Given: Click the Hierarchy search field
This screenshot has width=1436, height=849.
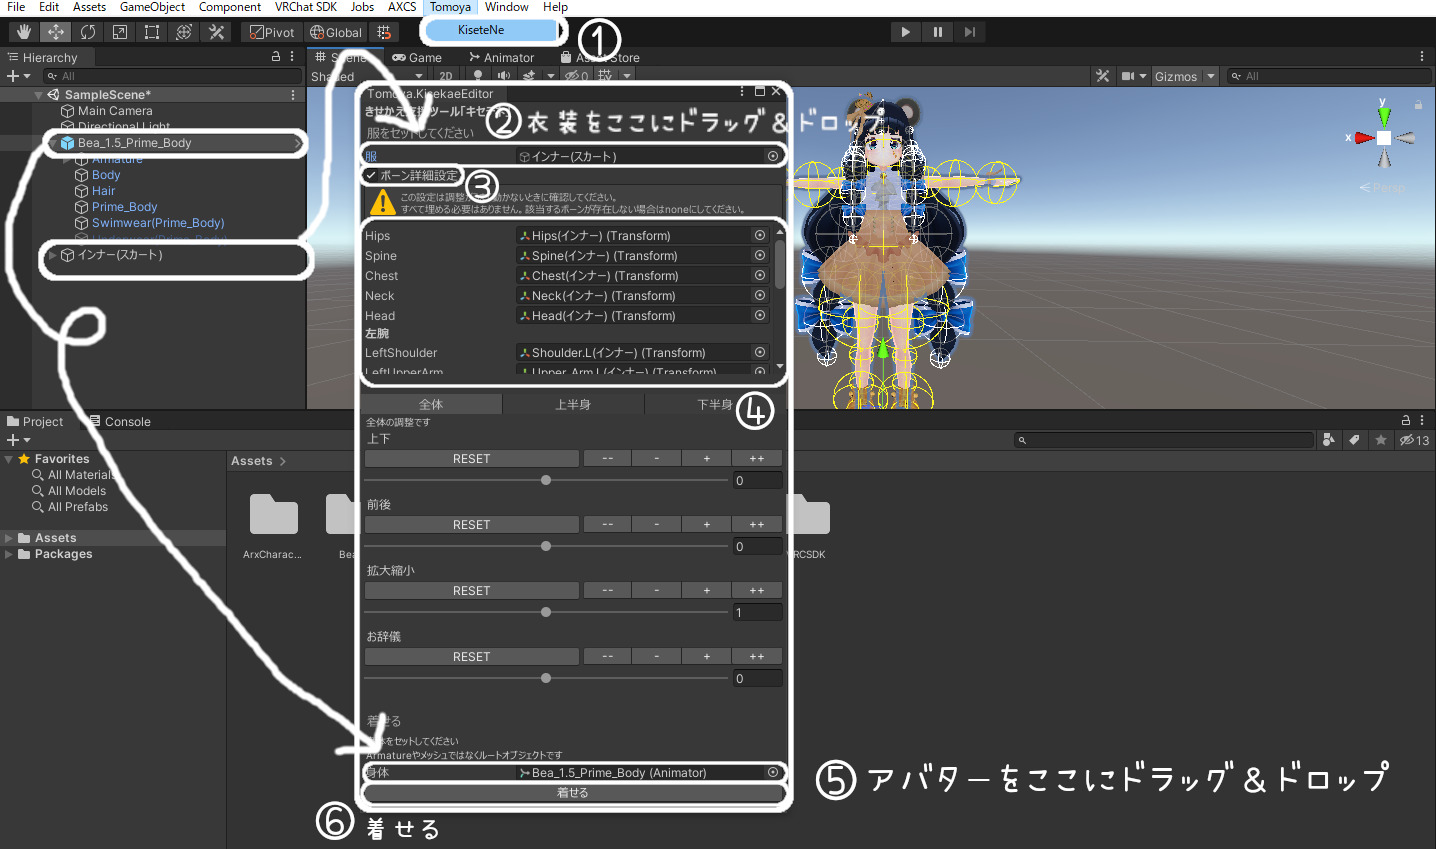Looking at the screenshot, I should [x=171, y=76].
